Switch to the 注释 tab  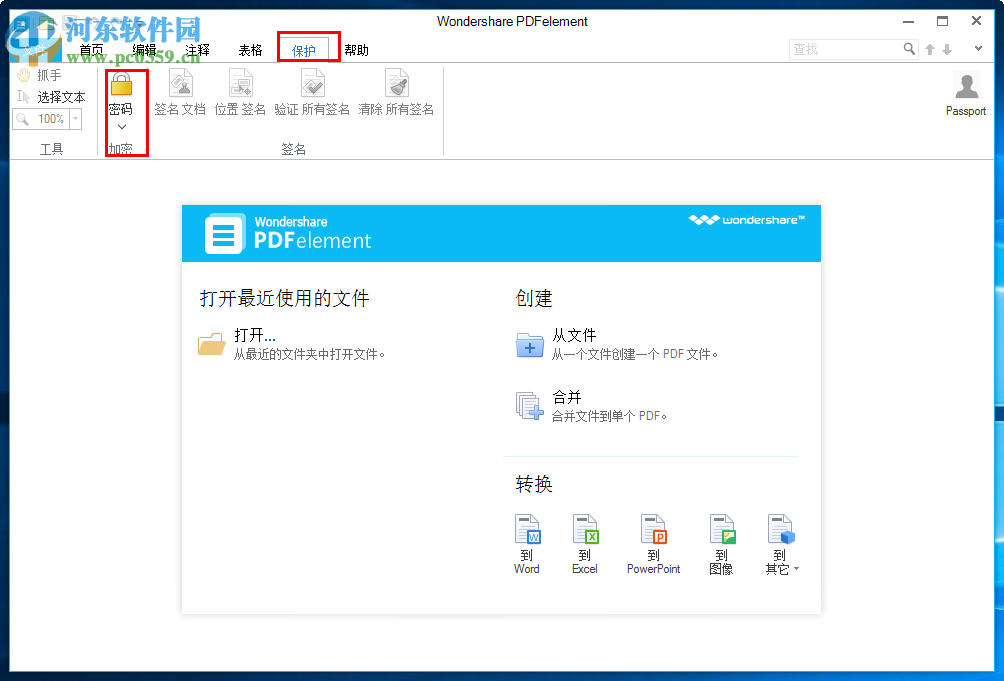click(x=197, y=47)
